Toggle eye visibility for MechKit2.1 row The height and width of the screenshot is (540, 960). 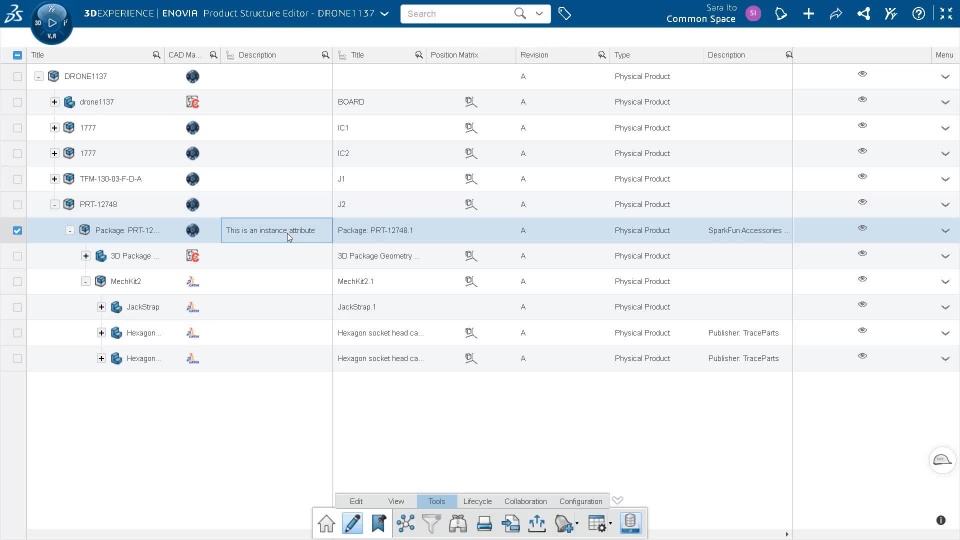coord(862,279)
